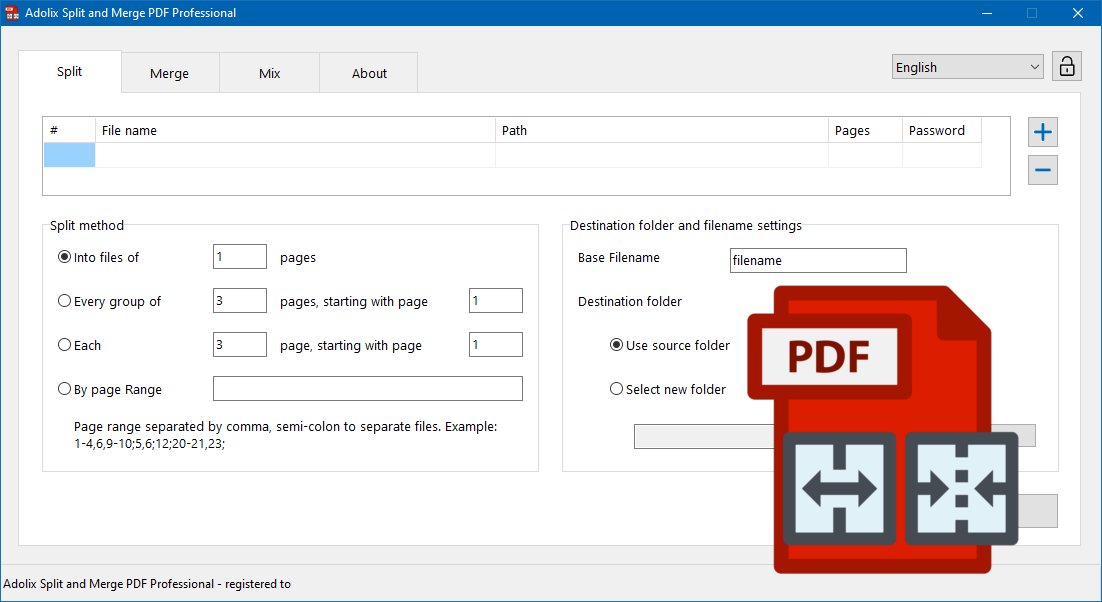Click the Adolix app icon in title bar
Viewport: 1102px width, 602px height.
tap(12, 13)
